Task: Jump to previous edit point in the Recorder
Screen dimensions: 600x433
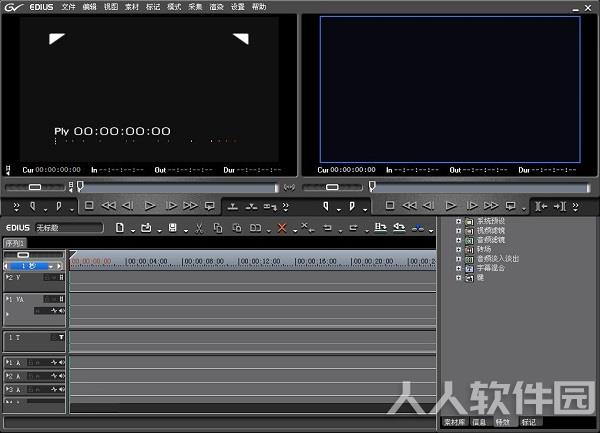Action: coord(541,207)
